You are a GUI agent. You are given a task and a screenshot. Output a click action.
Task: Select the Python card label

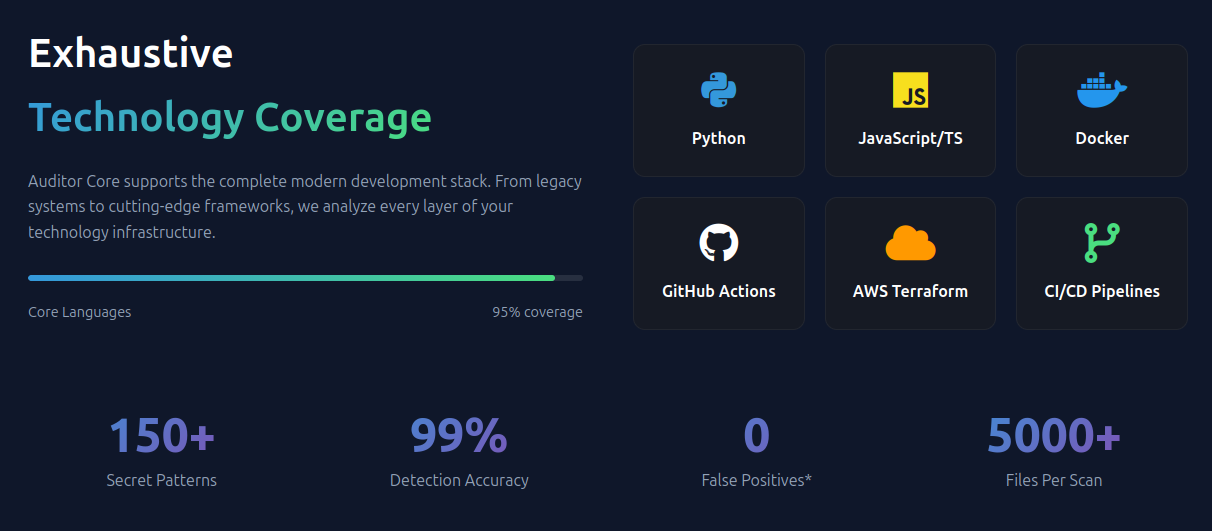click(x=719, y=138)
